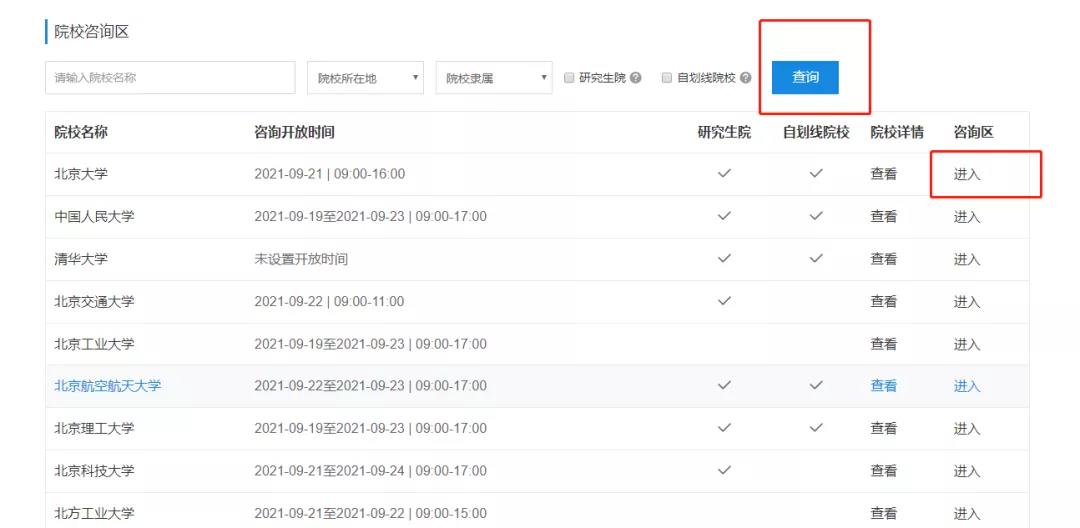Viewport: 1080px width, 528px height.
Task: Enter 北京航空航天大学 consultation area
Action: click(x=966, y=386)
